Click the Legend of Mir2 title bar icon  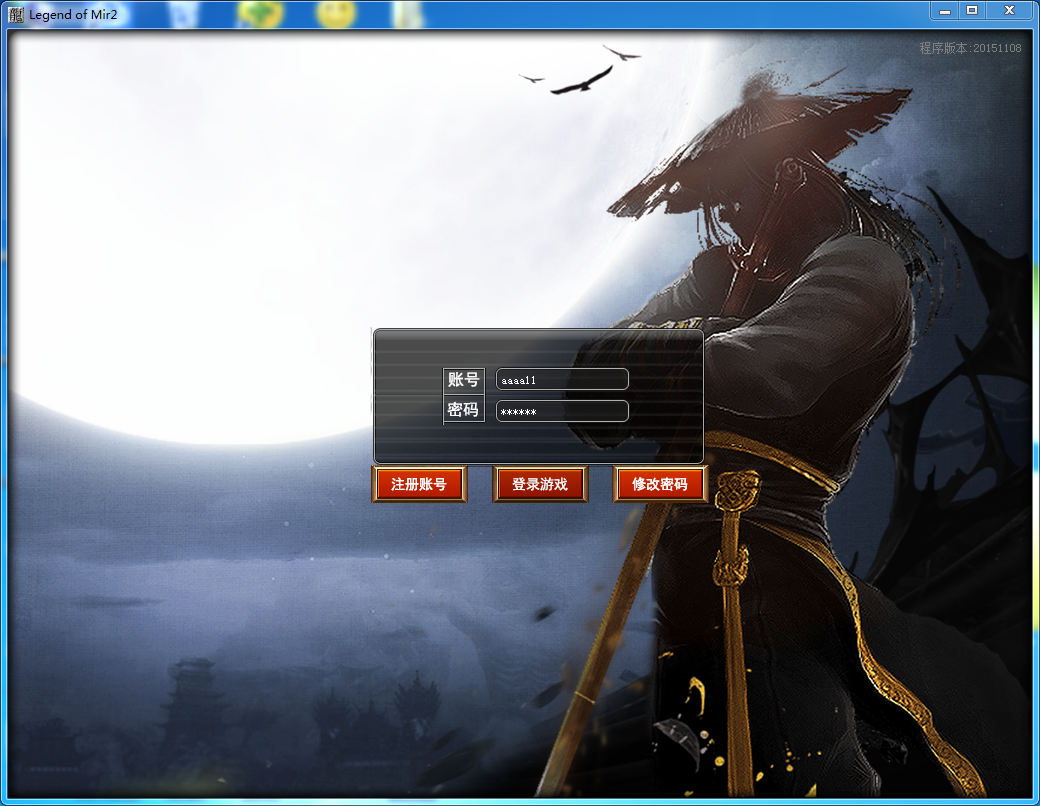pos(16,15)
